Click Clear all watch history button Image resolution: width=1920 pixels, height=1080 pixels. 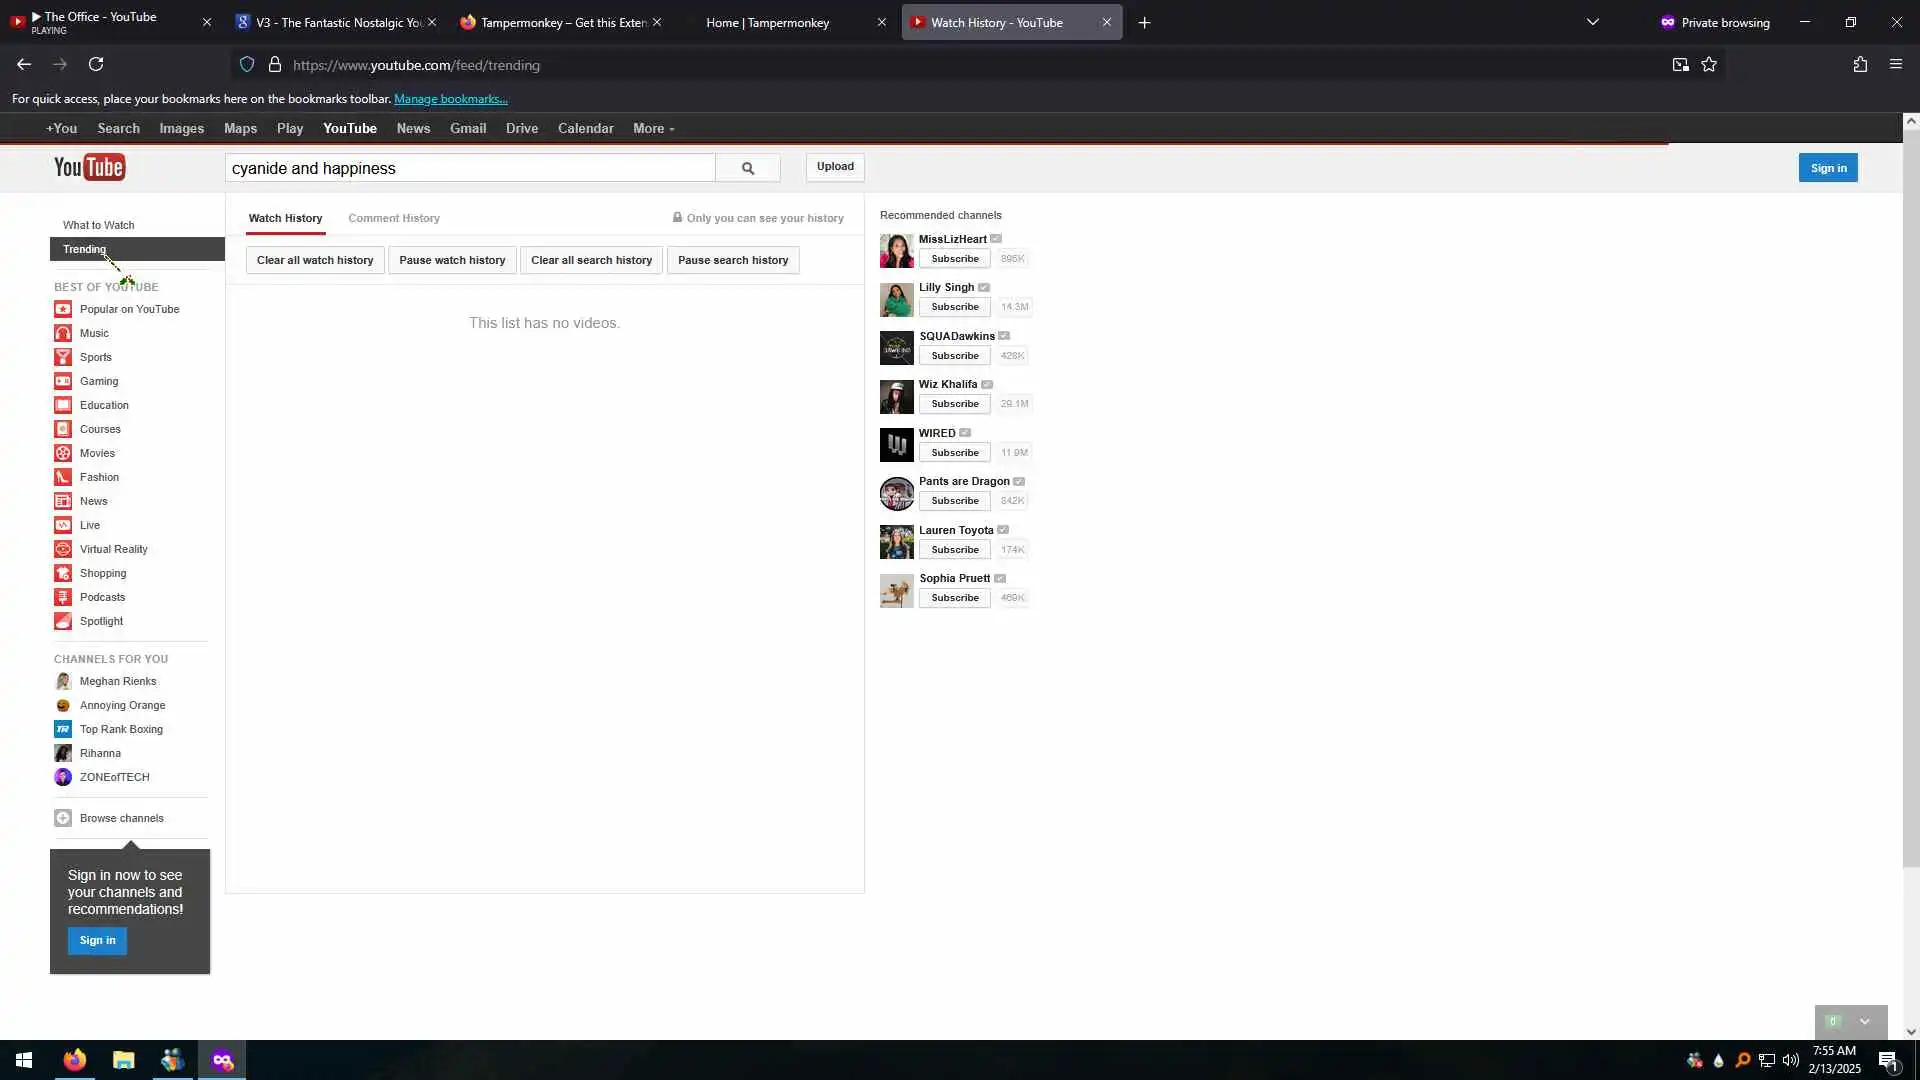(x=315, y=260)
